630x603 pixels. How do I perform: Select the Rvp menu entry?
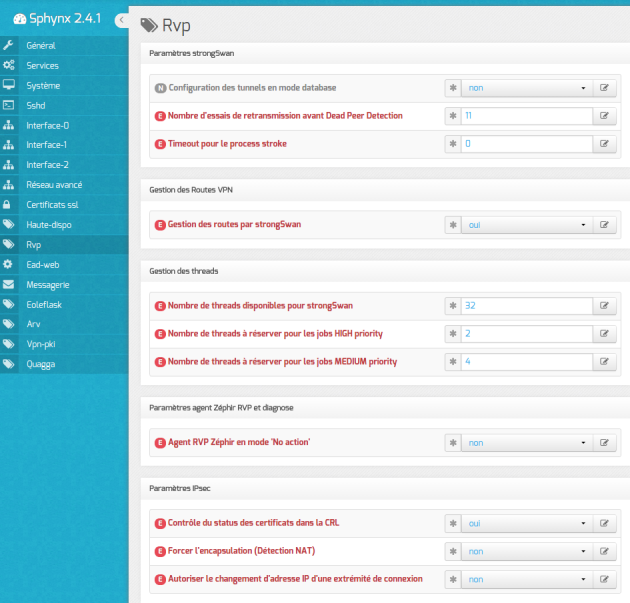(x=64, y=245)
